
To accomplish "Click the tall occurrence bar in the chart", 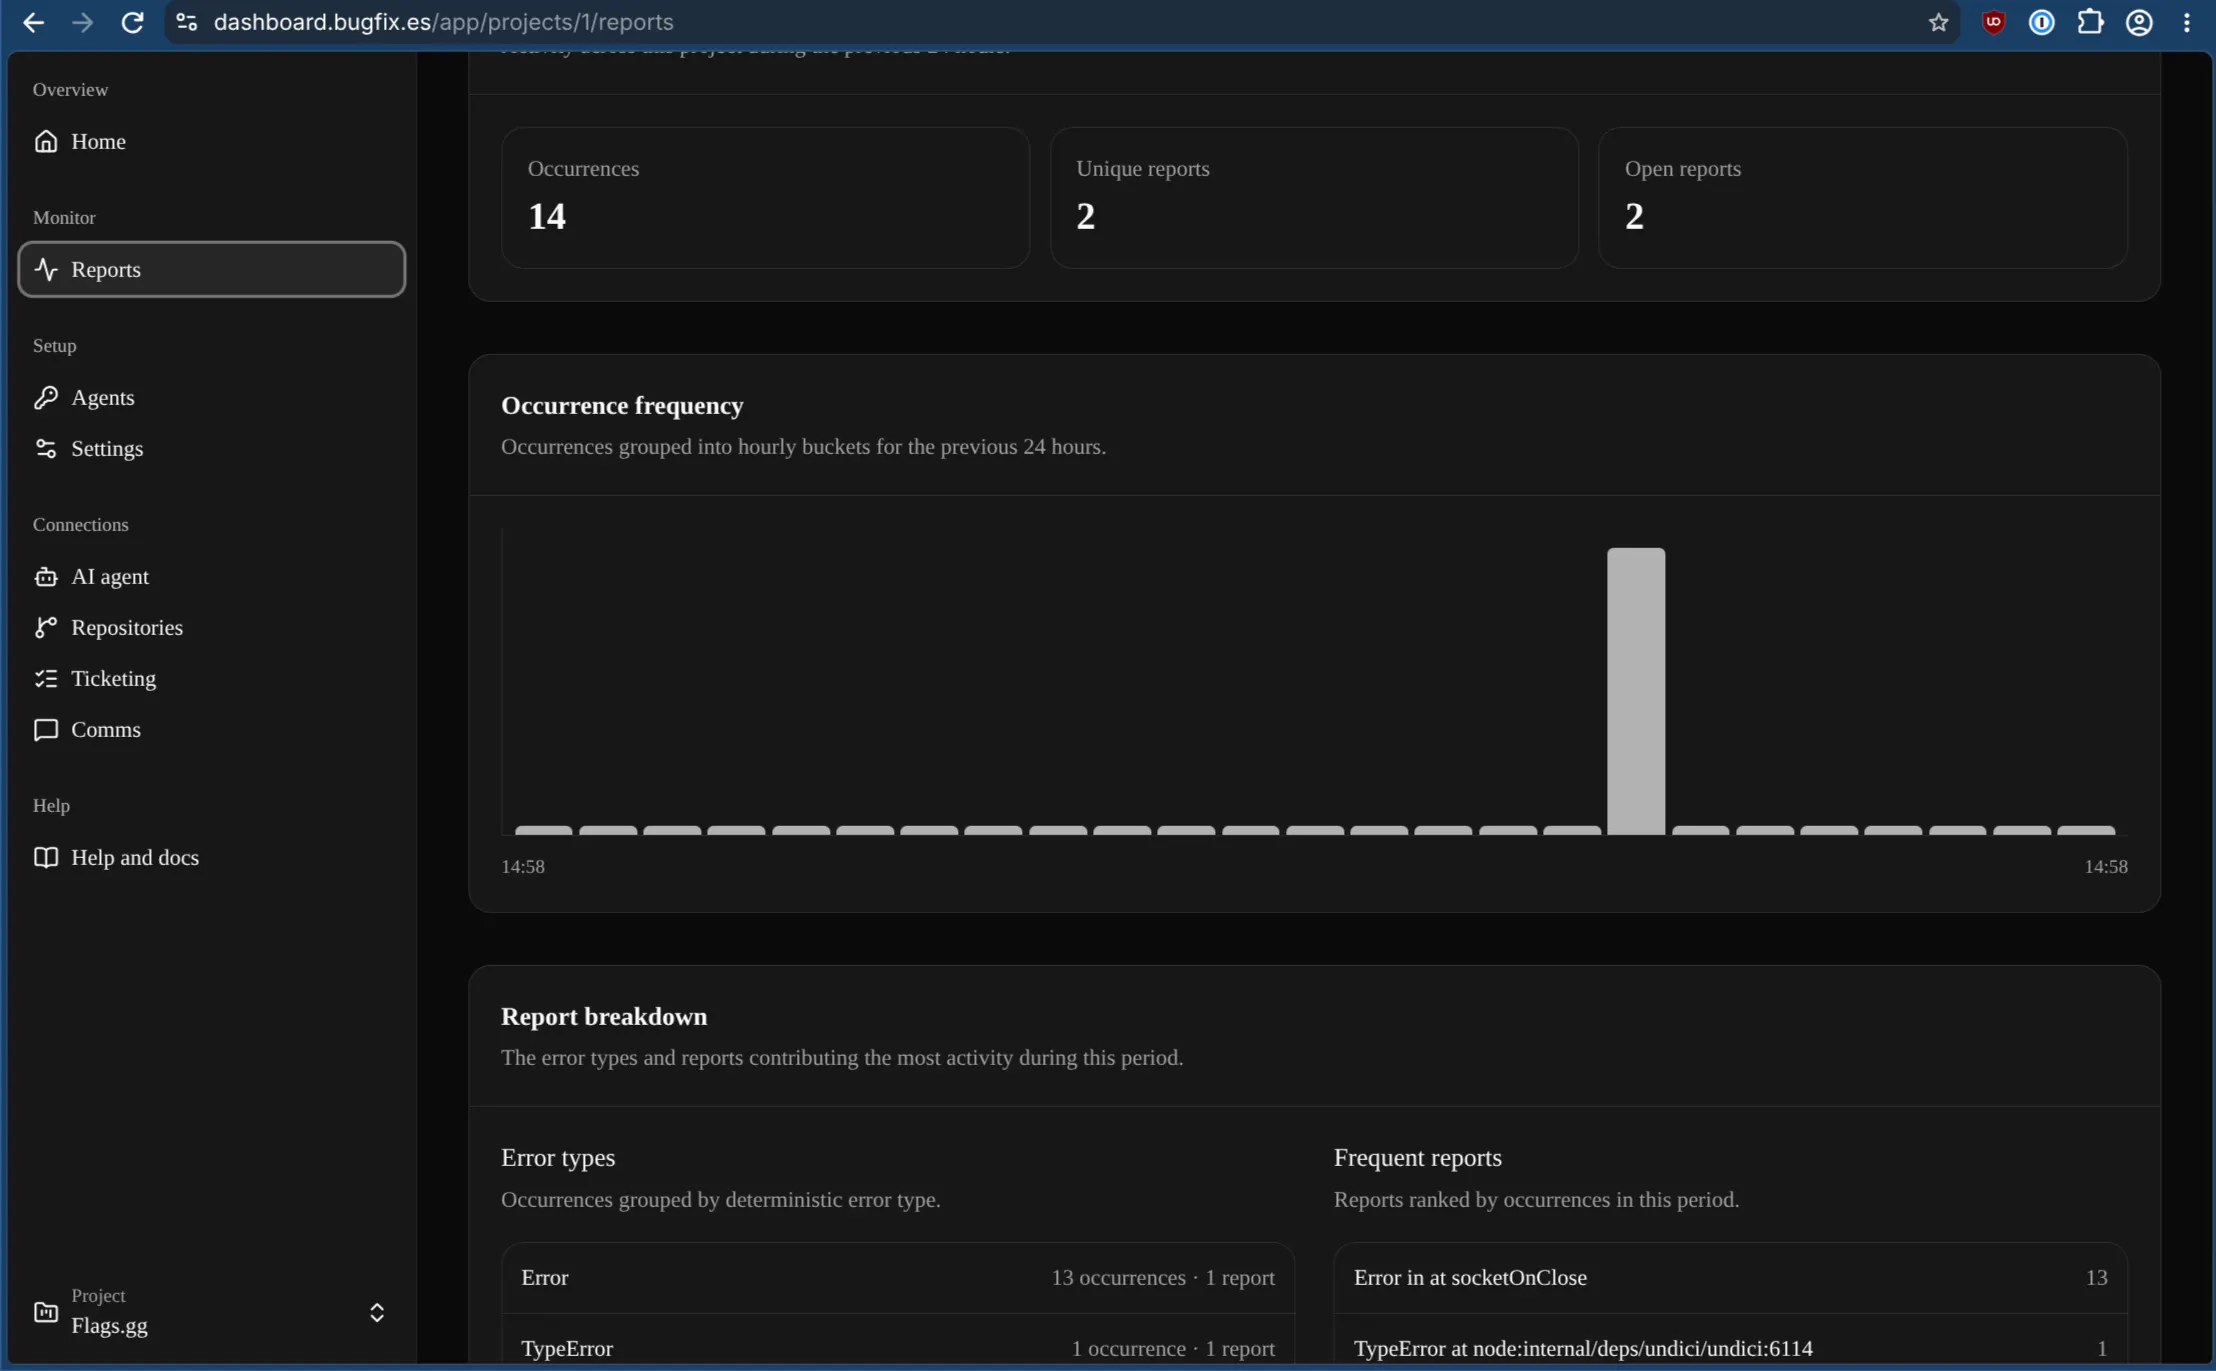I will (1636, 690).
